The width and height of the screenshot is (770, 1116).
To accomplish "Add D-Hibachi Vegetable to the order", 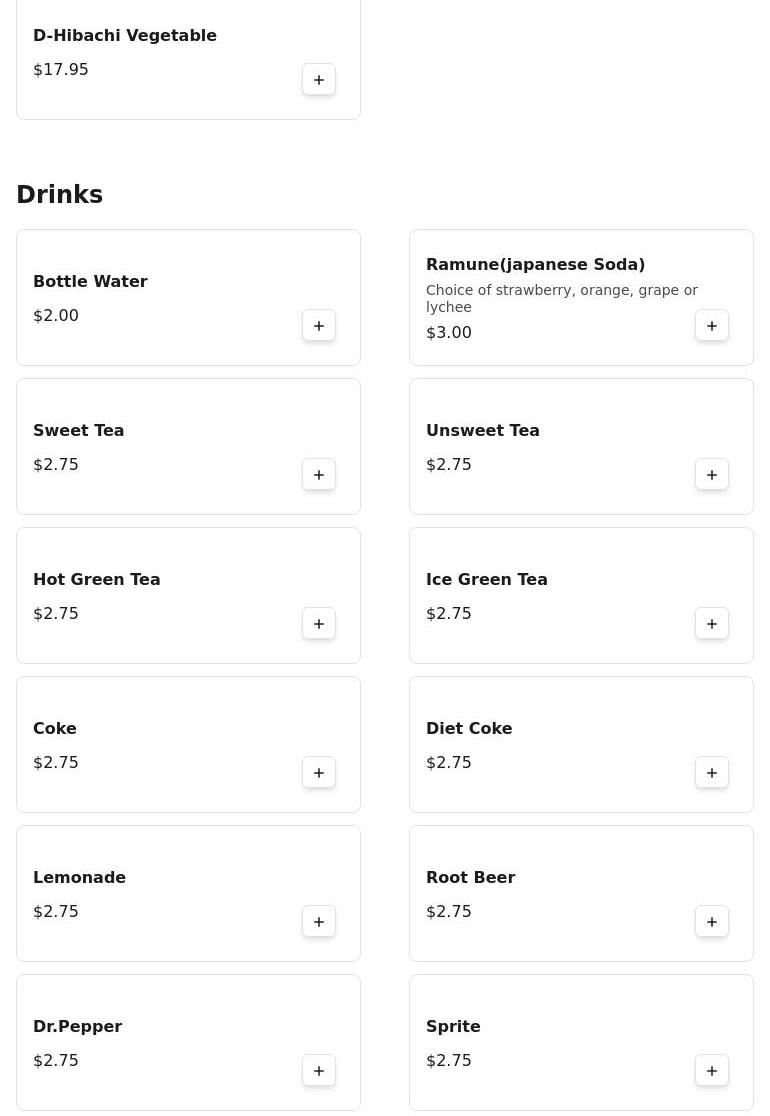I will click(319, 80).
